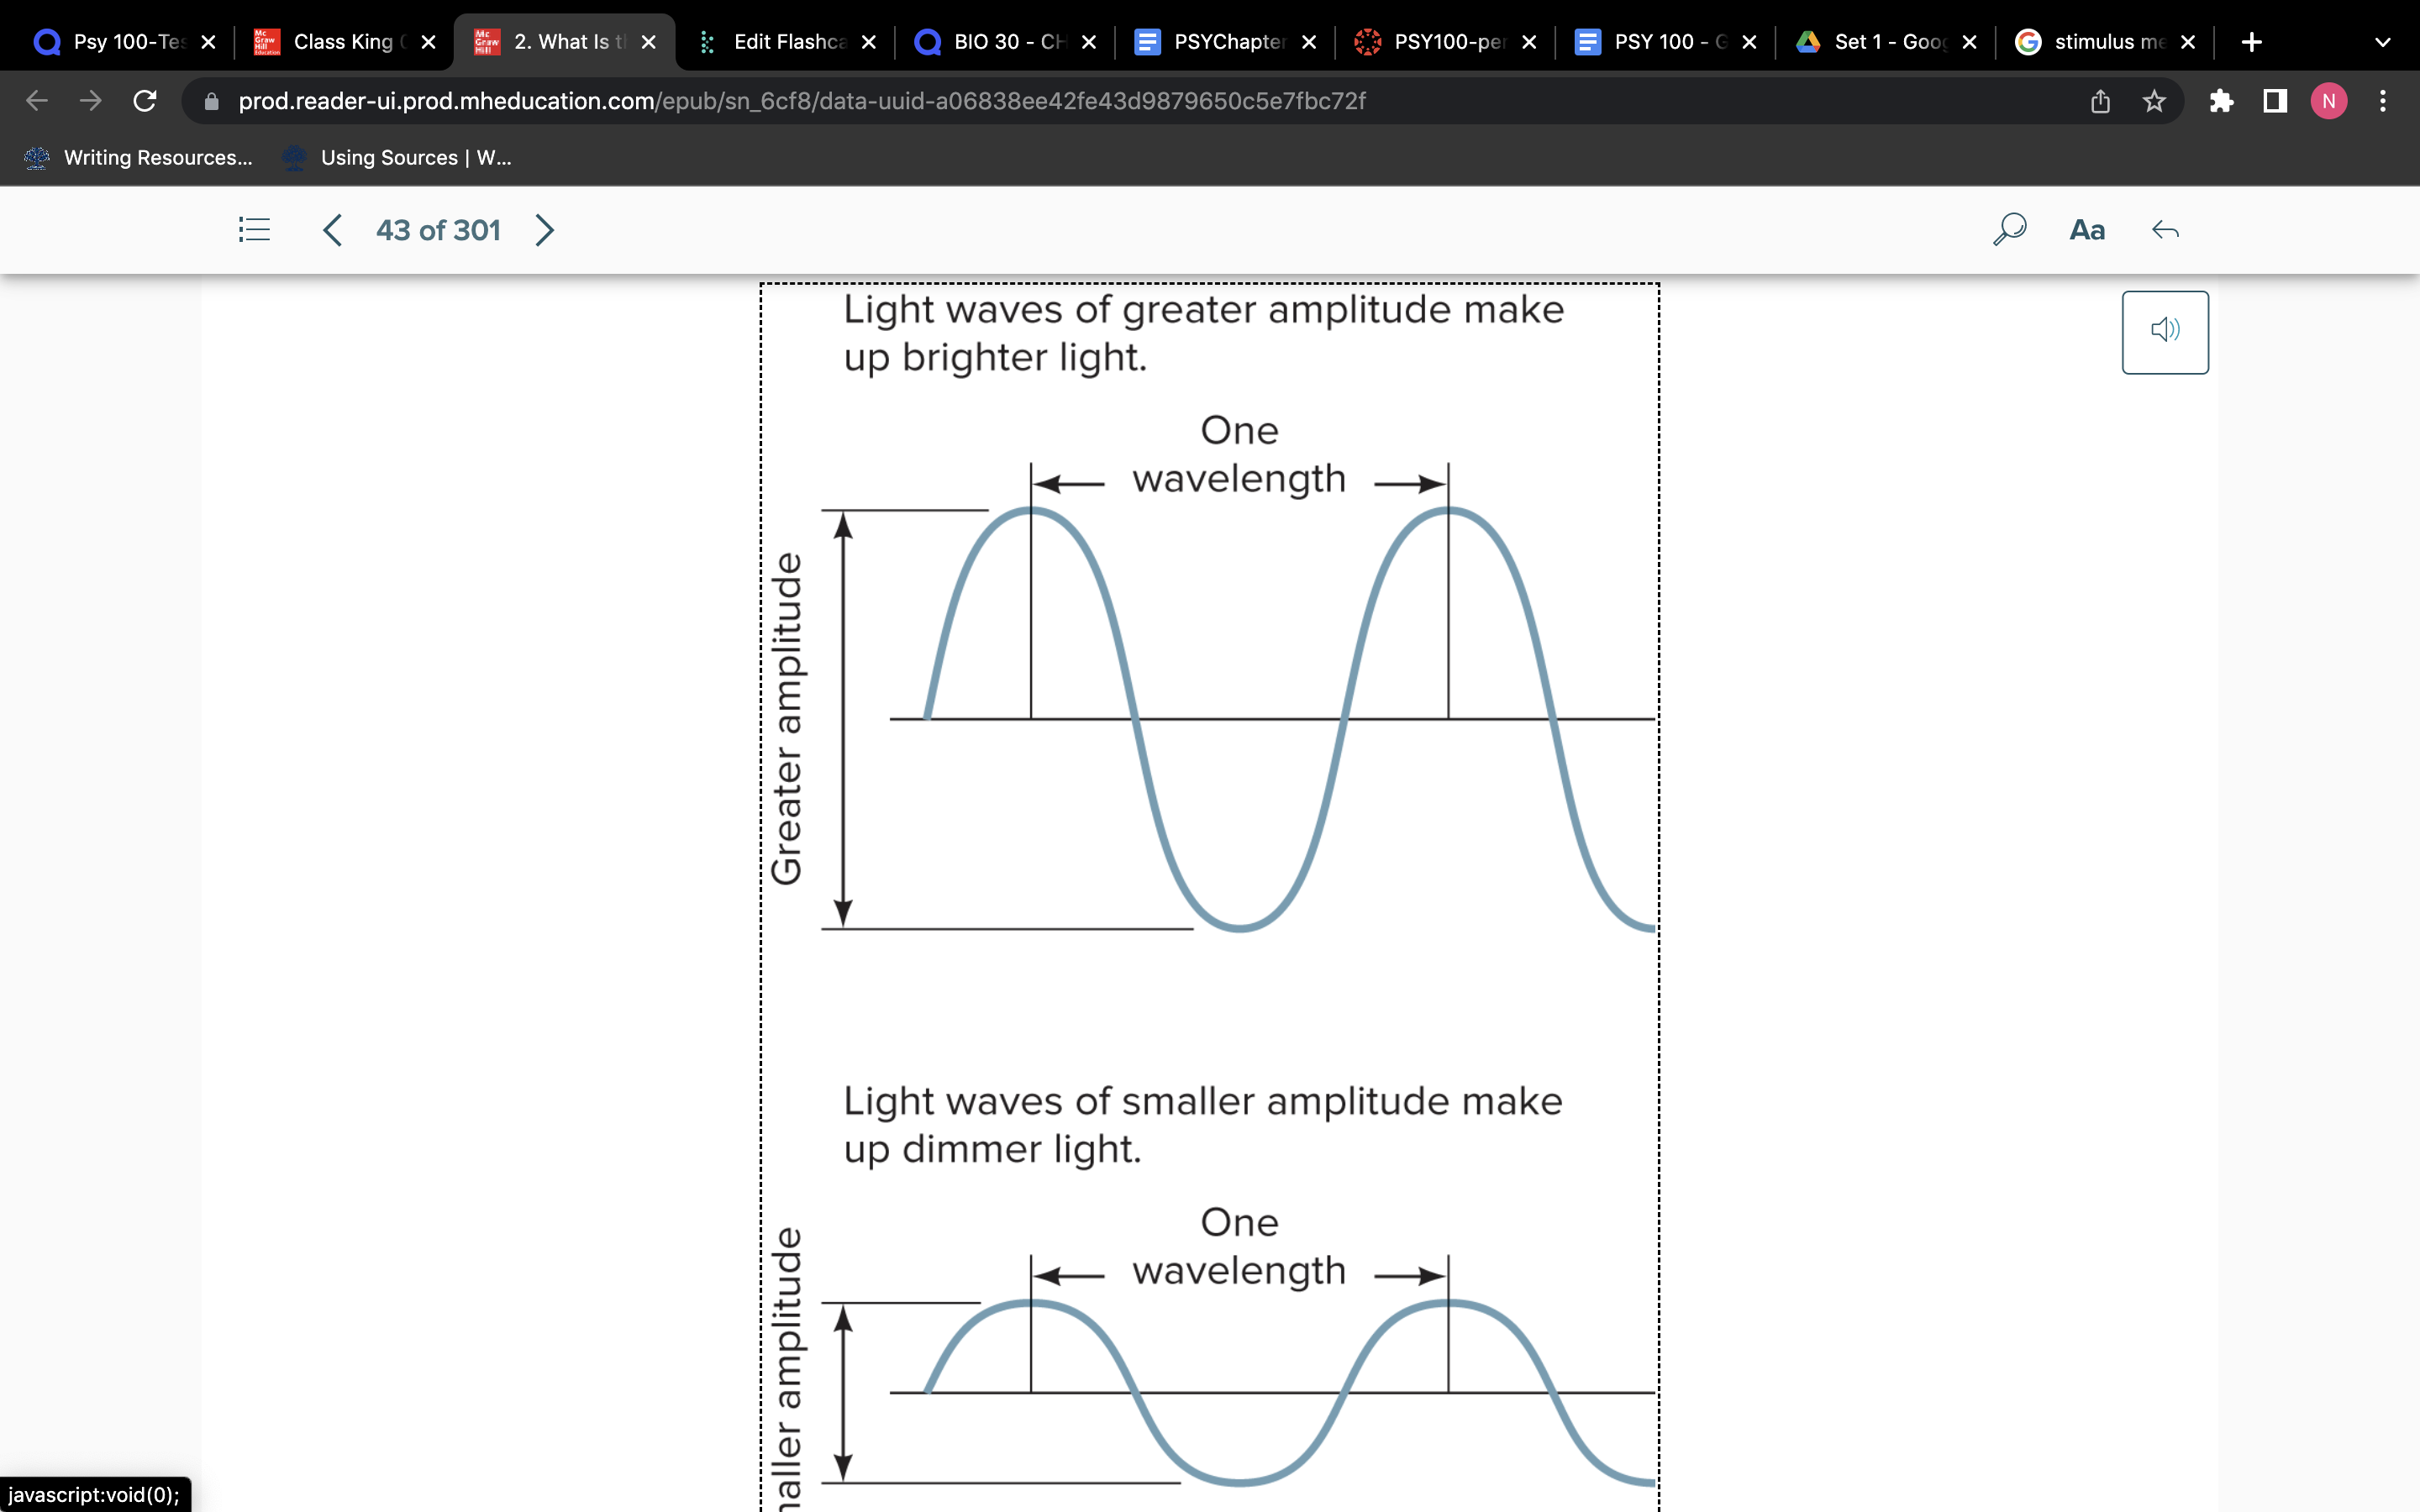
Task: Click the search icon in reader
Action: click(x=2009, y=228)
